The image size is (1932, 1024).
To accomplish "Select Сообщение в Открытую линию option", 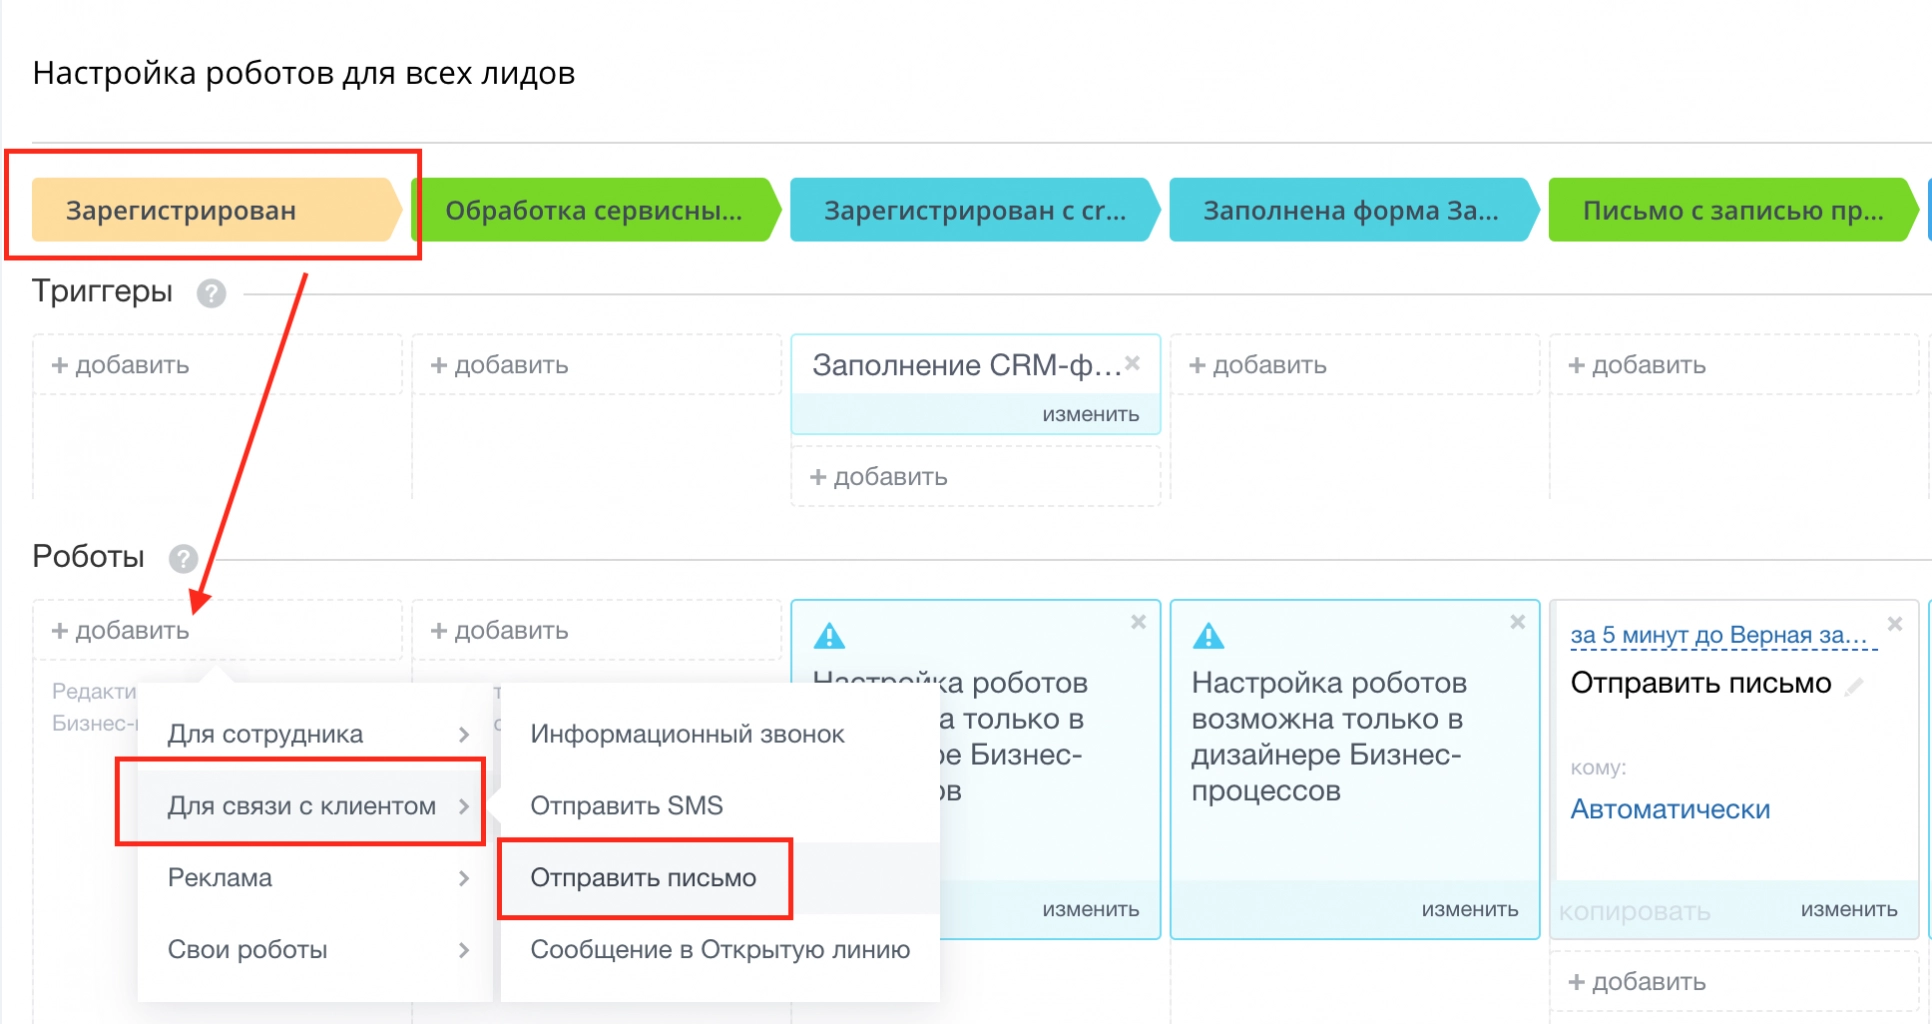I will [x=719, y=950].
